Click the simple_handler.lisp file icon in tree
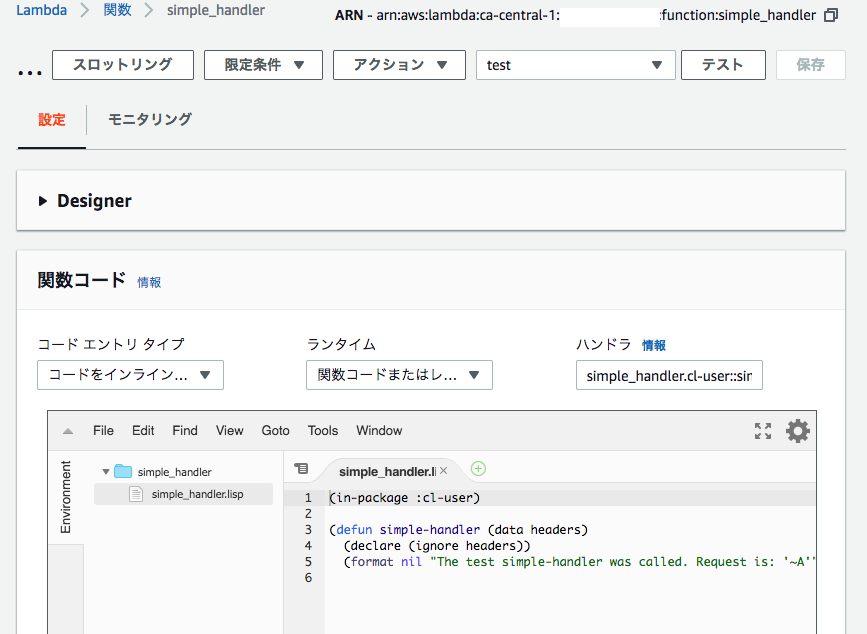This screenshot has width=867, height=634. (x=136, y=494)
